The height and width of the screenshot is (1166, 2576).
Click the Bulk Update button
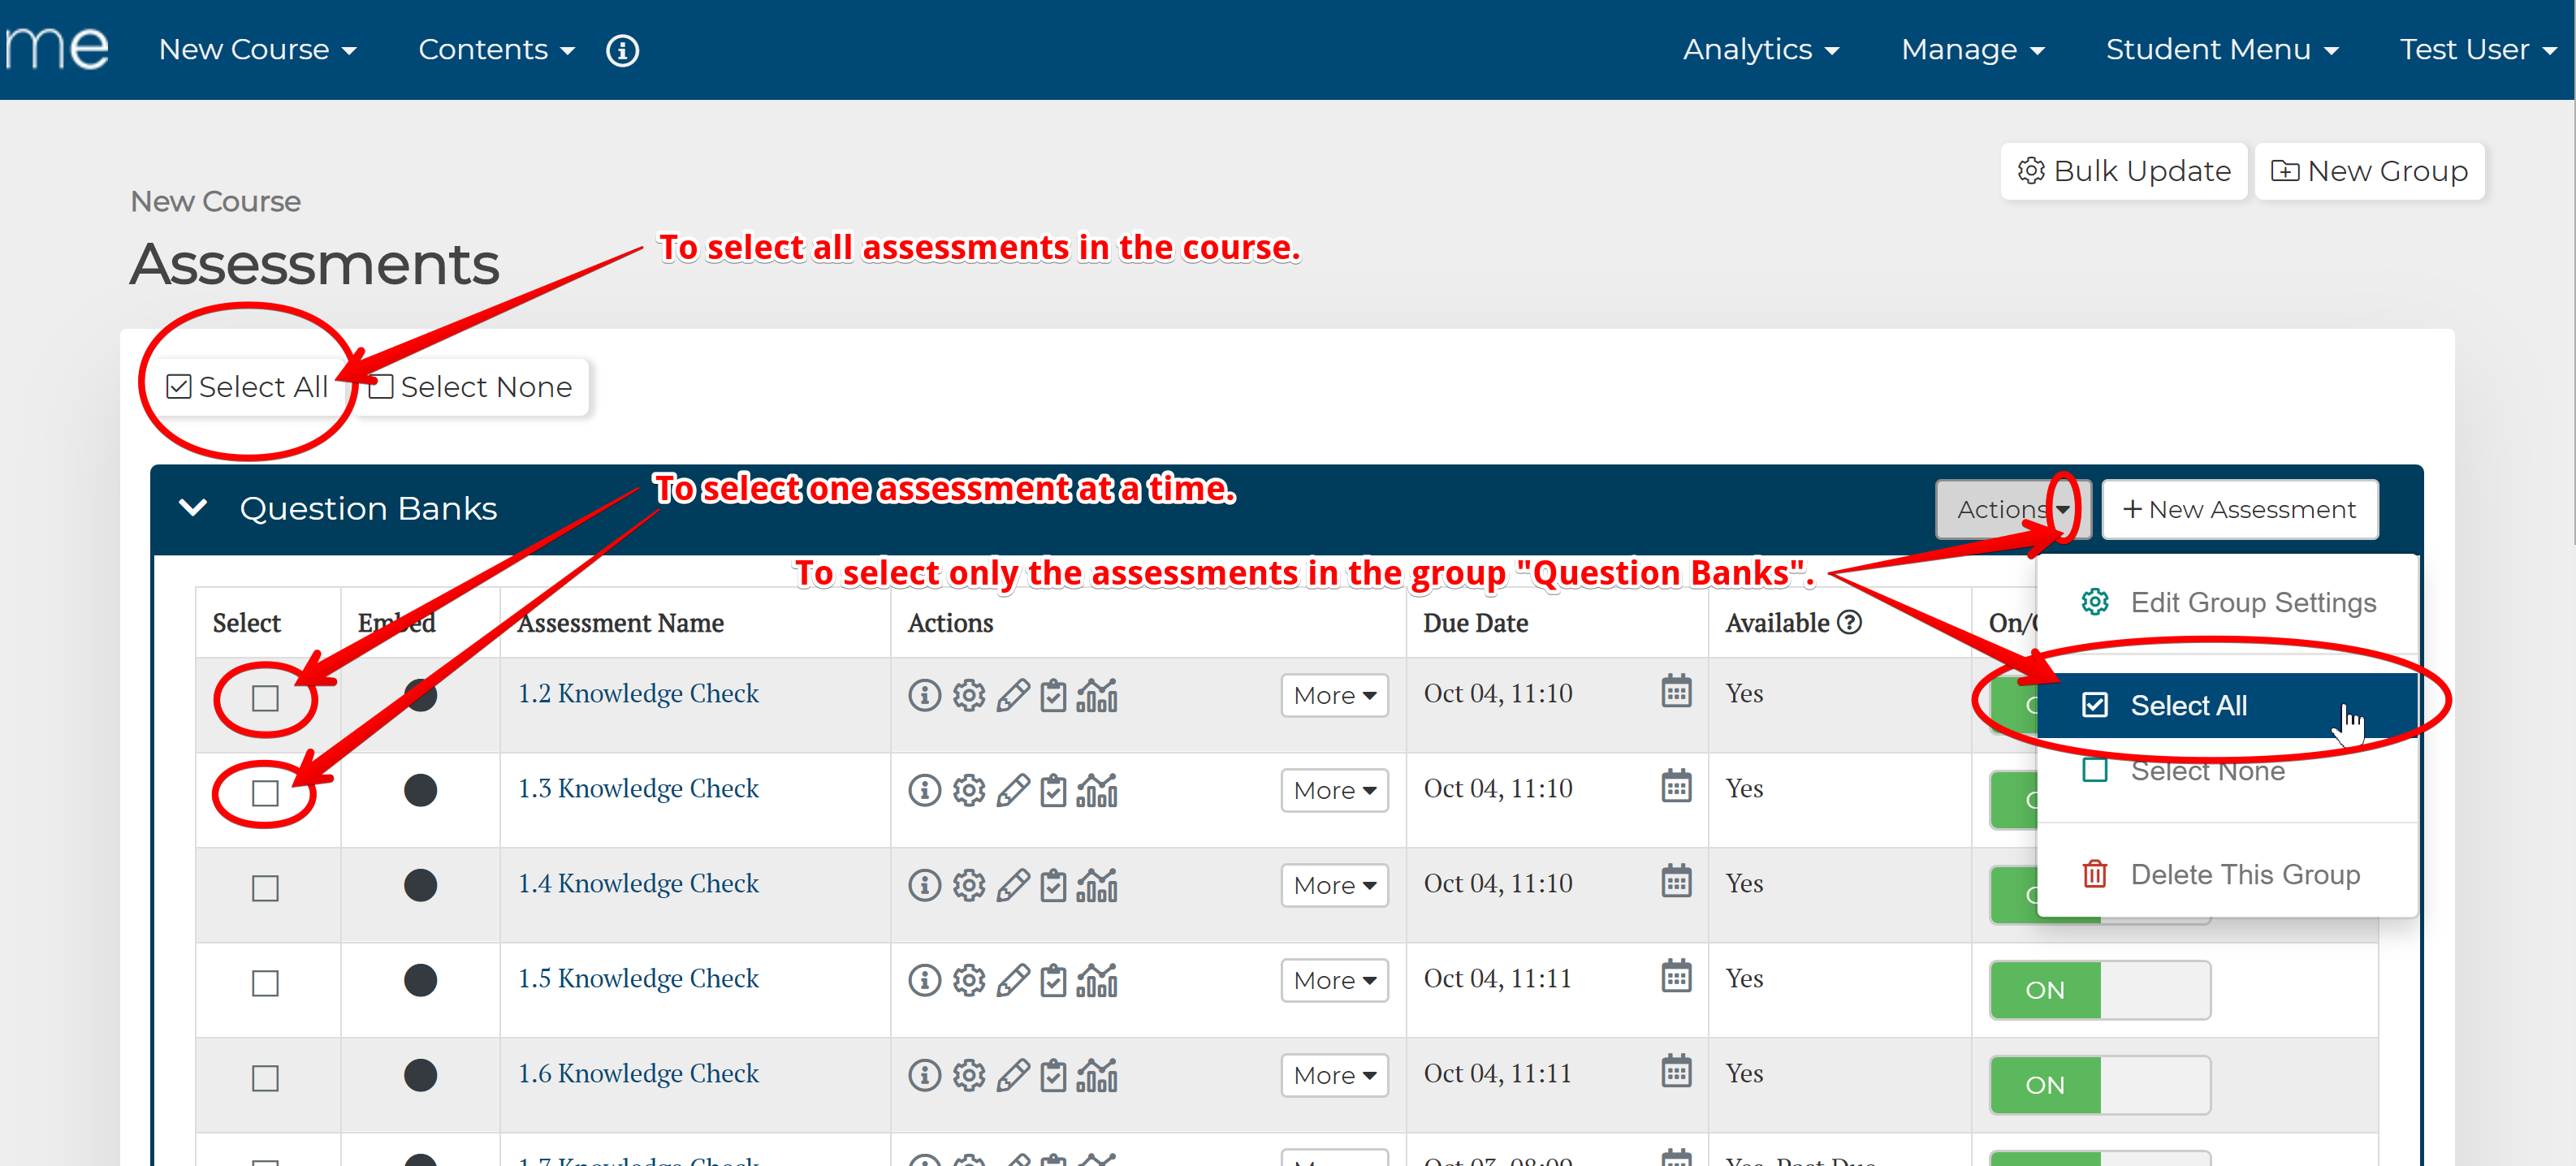tap(2124, 171)
